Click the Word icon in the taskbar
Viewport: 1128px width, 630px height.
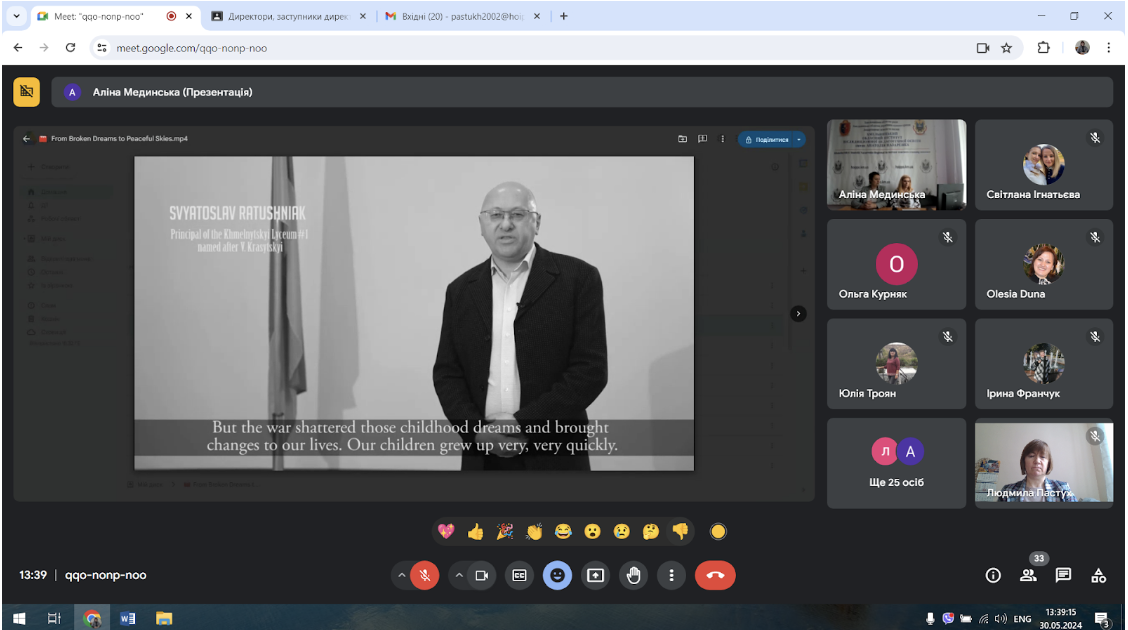tap(128, 618)
